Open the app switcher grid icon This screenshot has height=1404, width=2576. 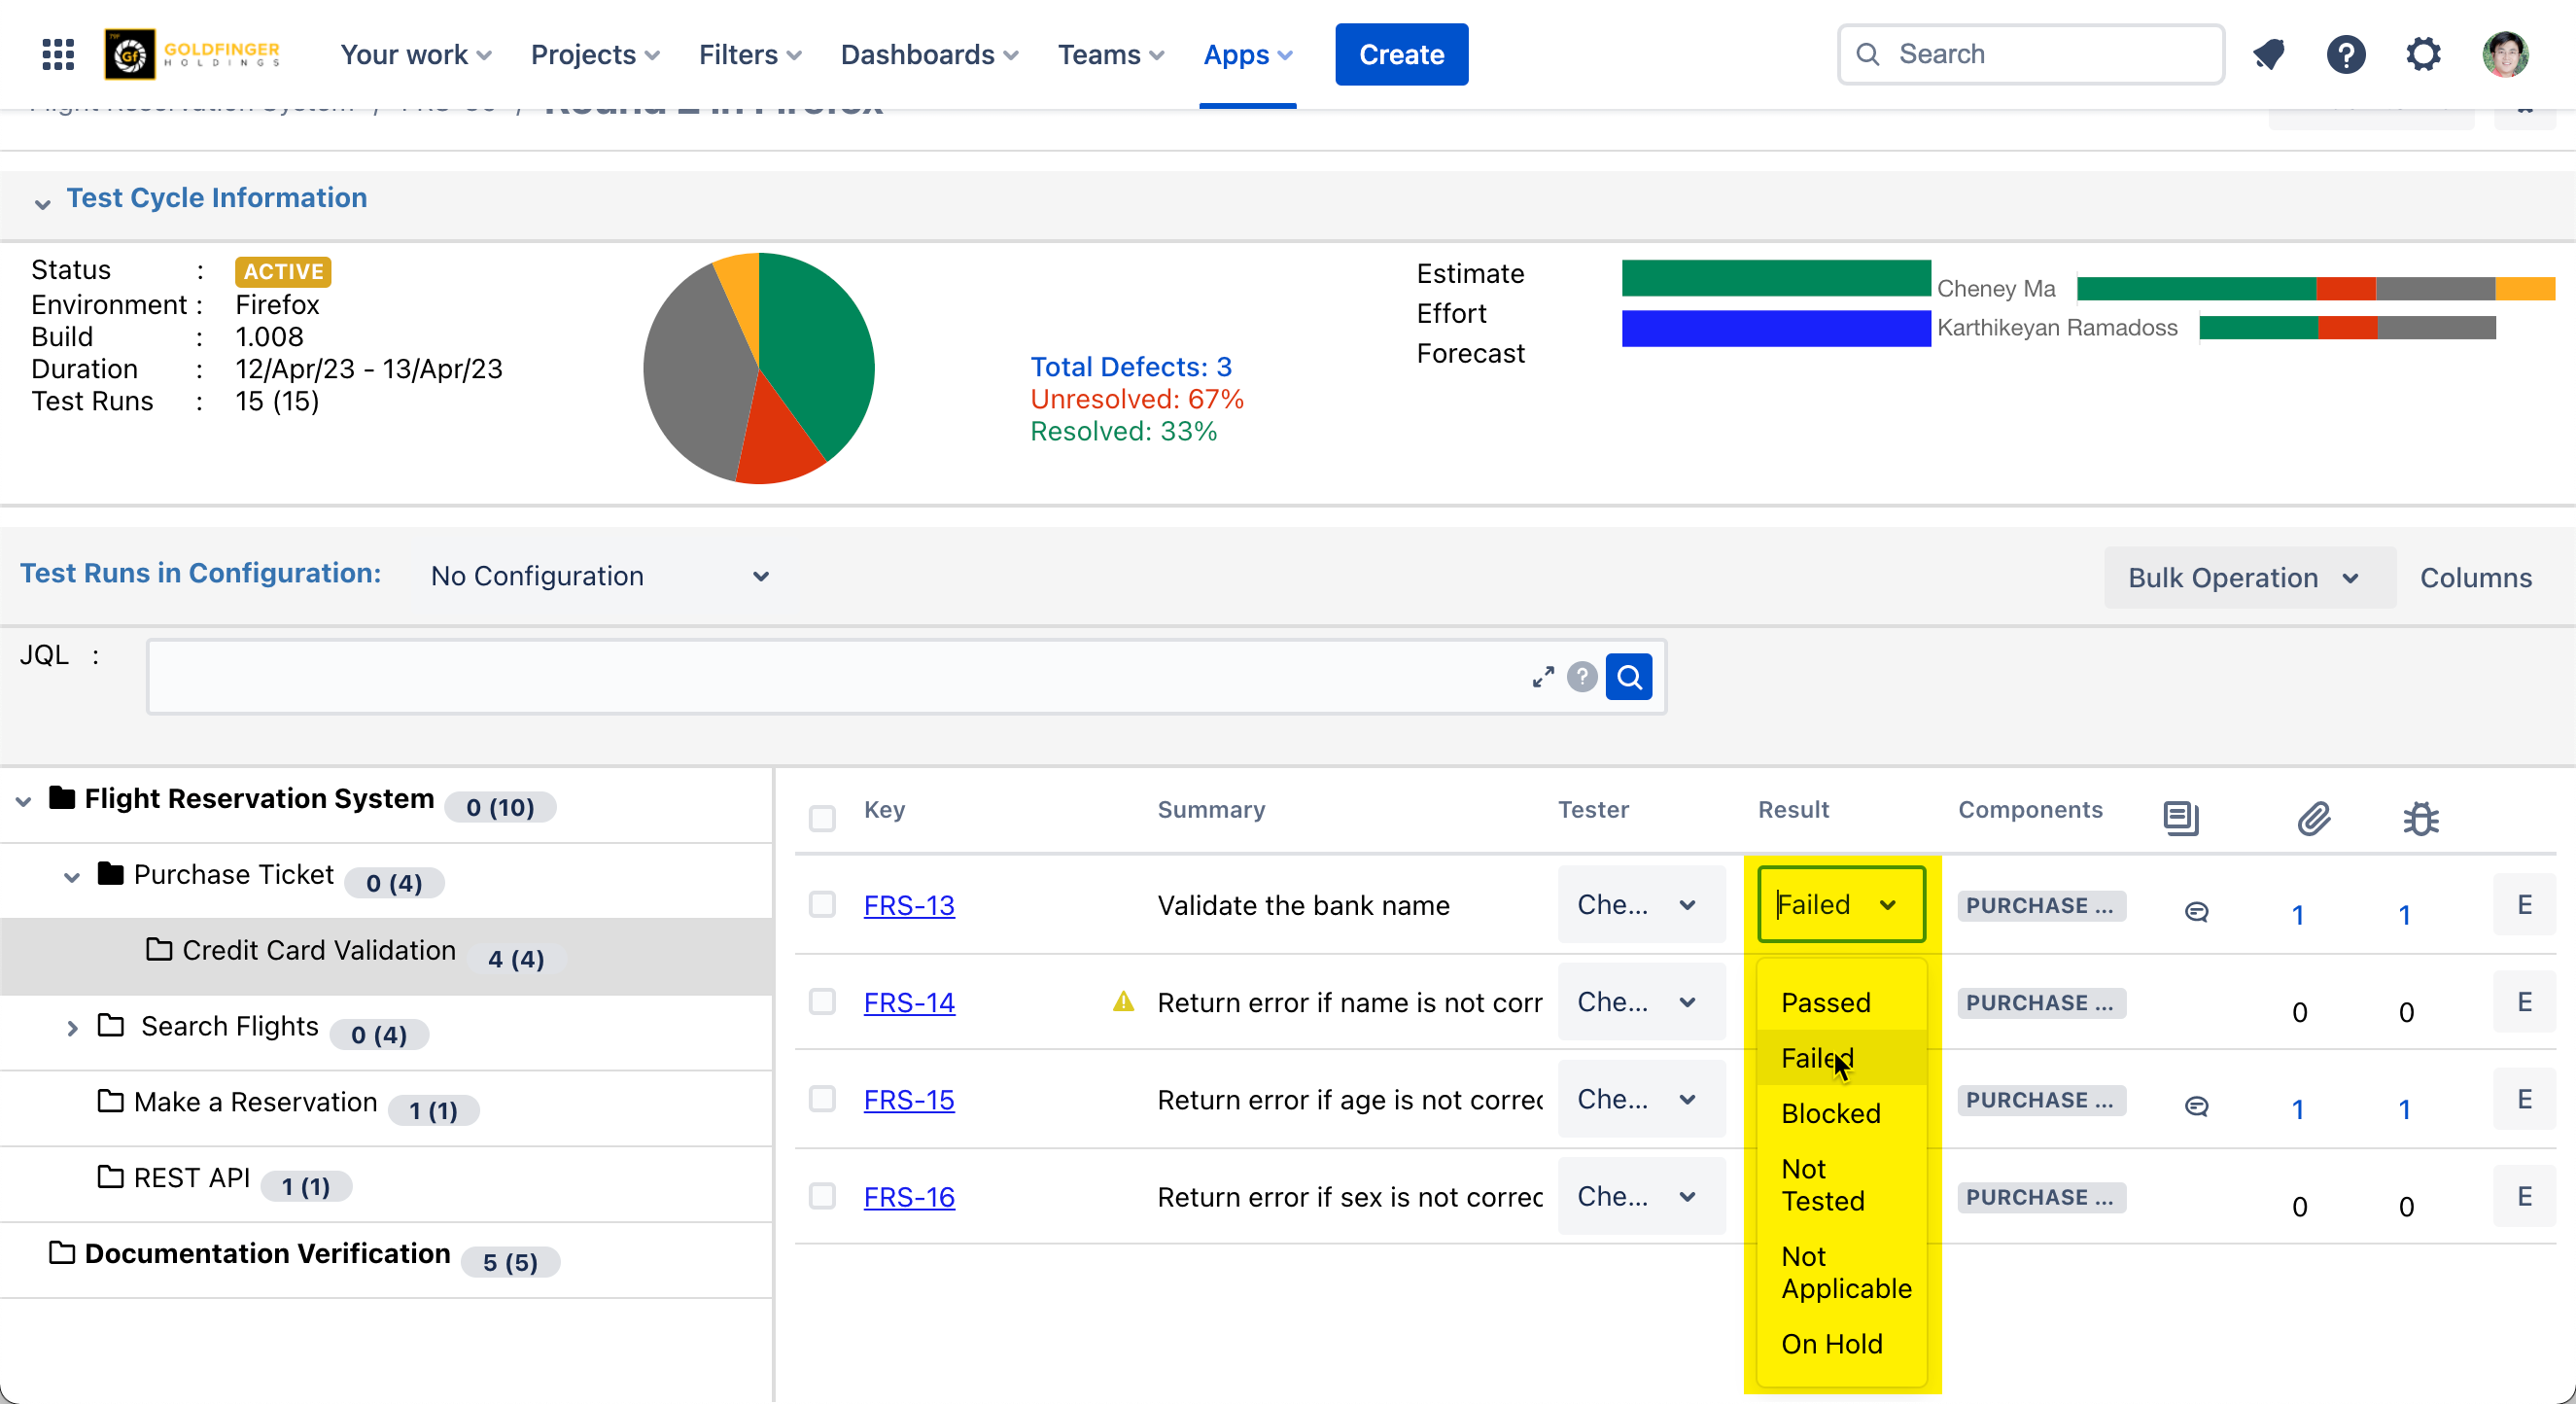(58, 54)
